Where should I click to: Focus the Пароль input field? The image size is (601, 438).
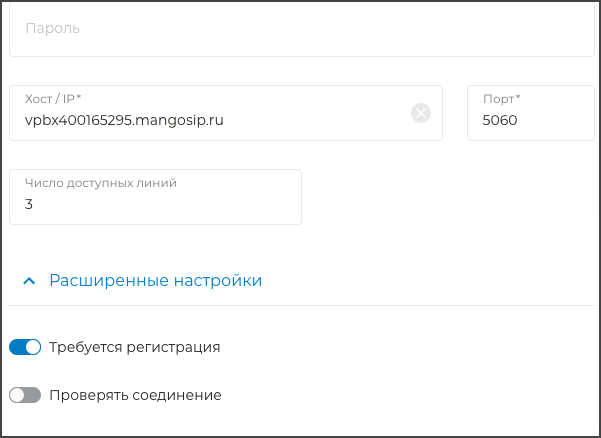(x=300, y=29)
